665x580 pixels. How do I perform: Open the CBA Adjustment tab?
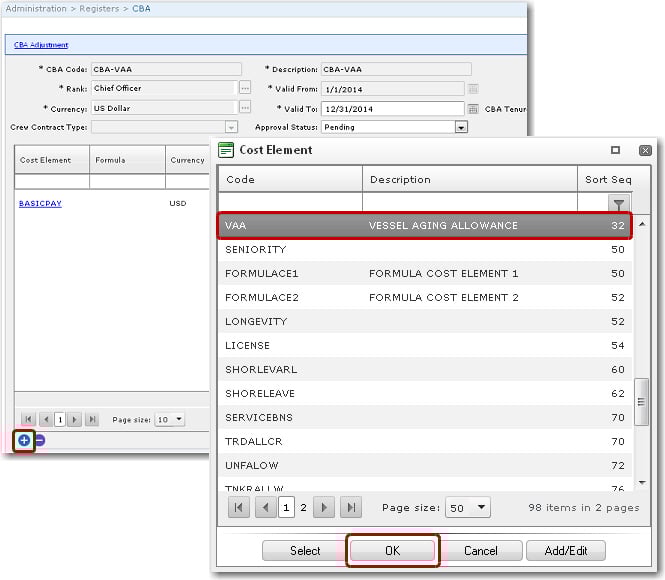pyautogui.click(x=41, y=45)
